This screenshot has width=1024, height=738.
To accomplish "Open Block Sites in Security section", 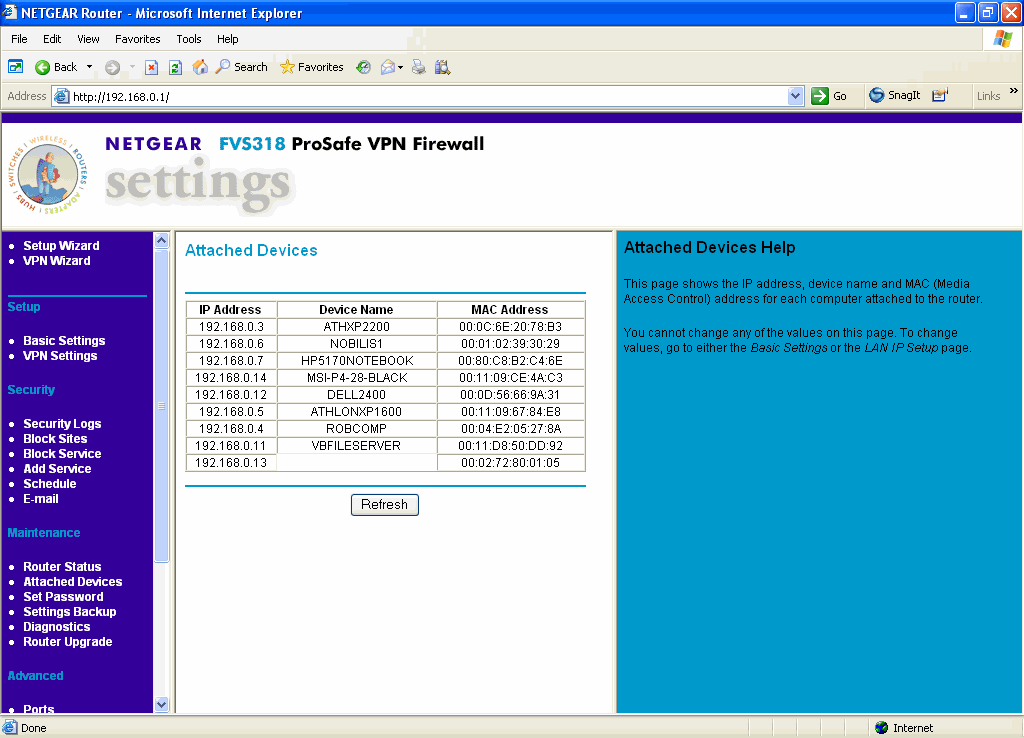I will (x=55, y=439).
